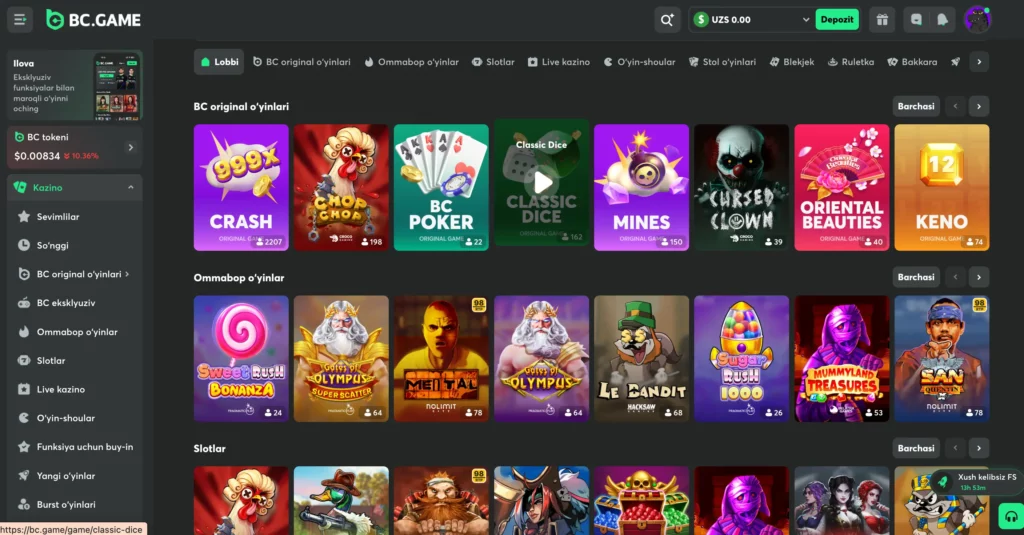Switch to the O'yin-shoular tab

click(639, 61)
